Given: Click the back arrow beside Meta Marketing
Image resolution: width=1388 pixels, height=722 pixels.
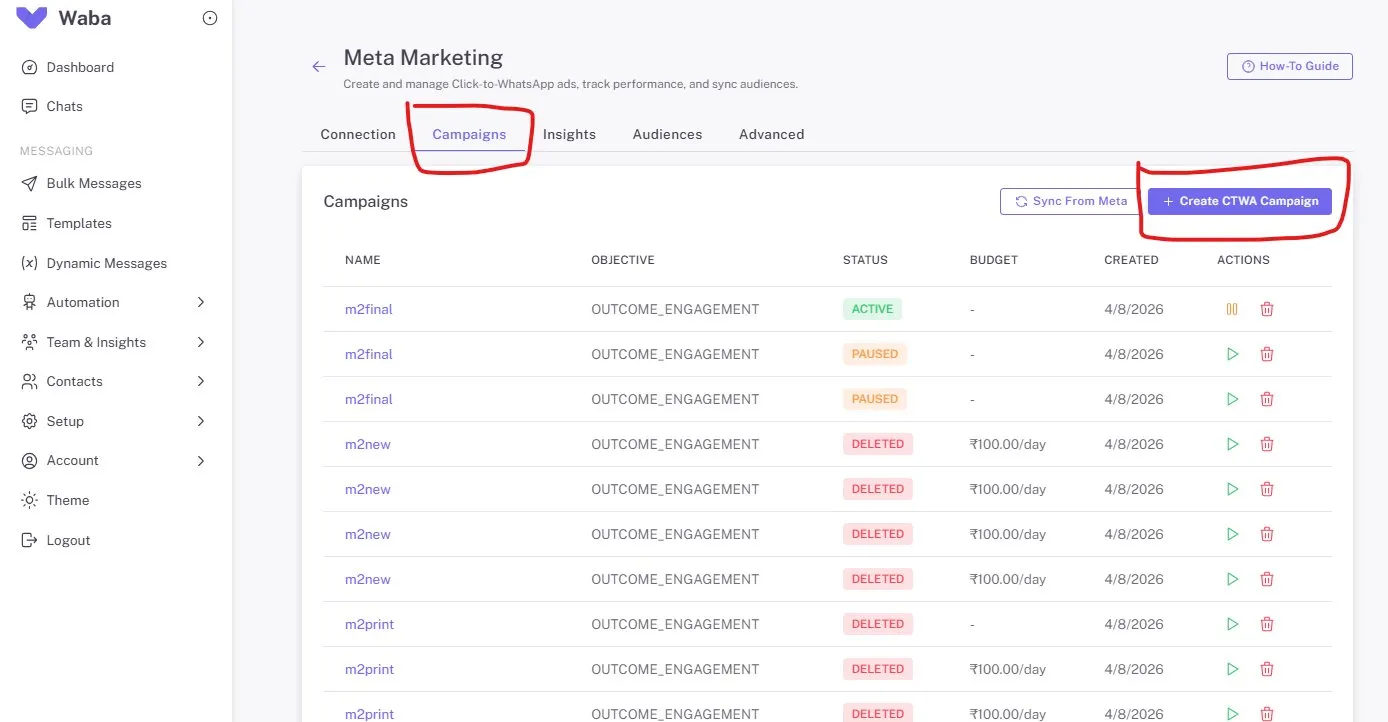Looking at the screenshot, I should (319, 67).
